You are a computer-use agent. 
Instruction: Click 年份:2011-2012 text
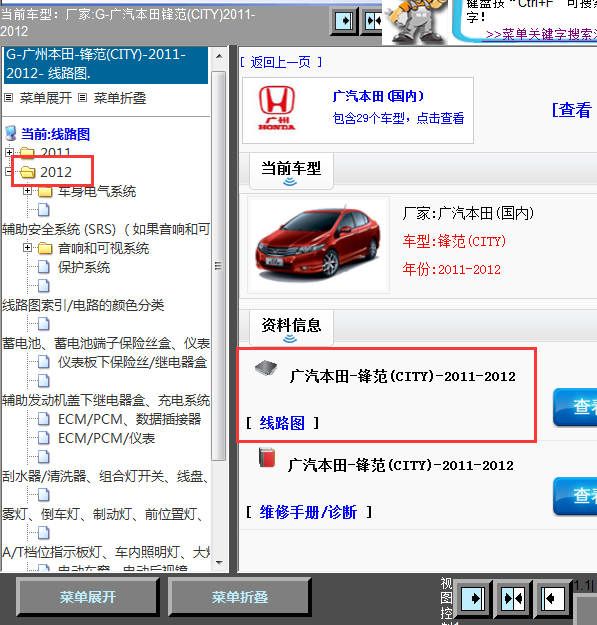452,269
